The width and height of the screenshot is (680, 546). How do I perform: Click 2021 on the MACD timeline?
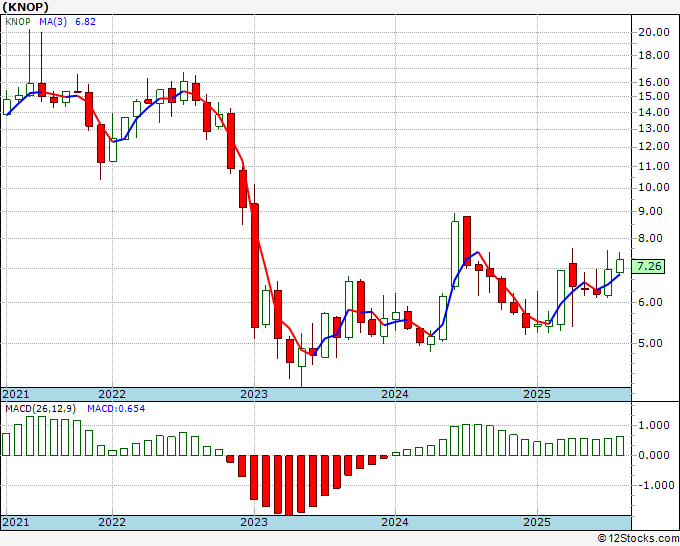16,522
